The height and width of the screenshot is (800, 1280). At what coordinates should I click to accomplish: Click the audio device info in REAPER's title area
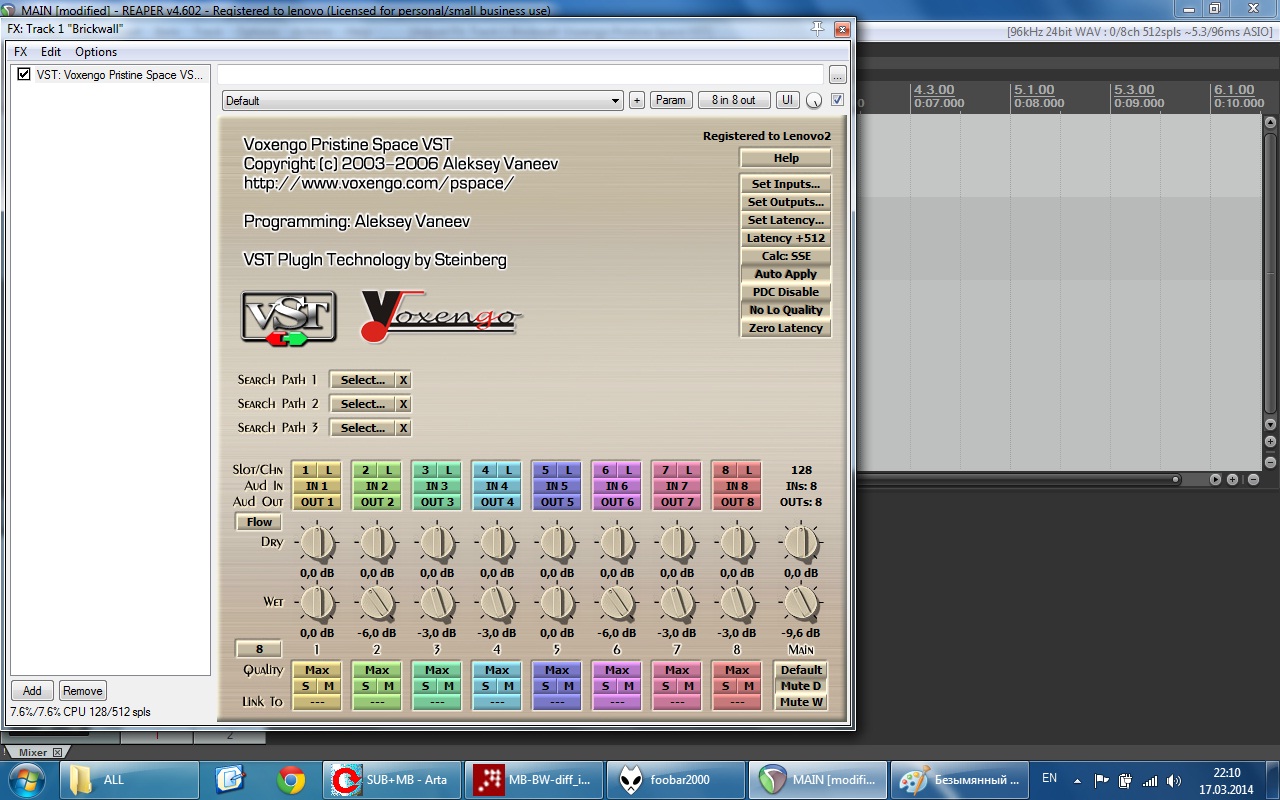1141,31
